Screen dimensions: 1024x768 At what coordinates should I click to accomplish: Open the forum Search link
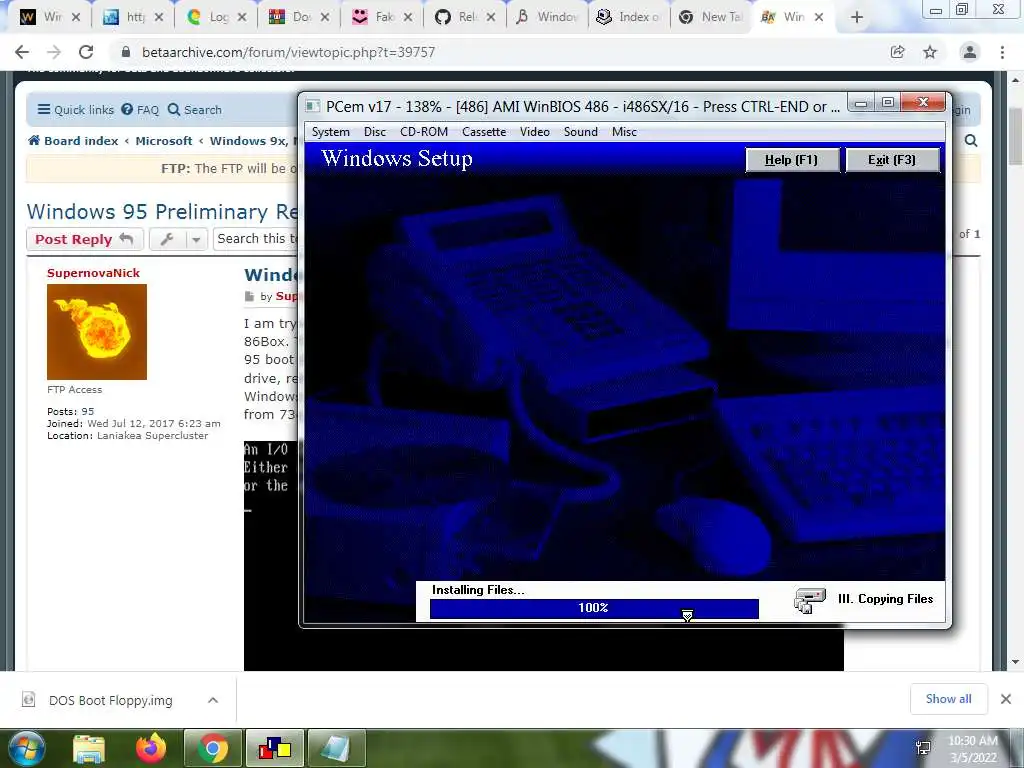click(x=195, y=110)
